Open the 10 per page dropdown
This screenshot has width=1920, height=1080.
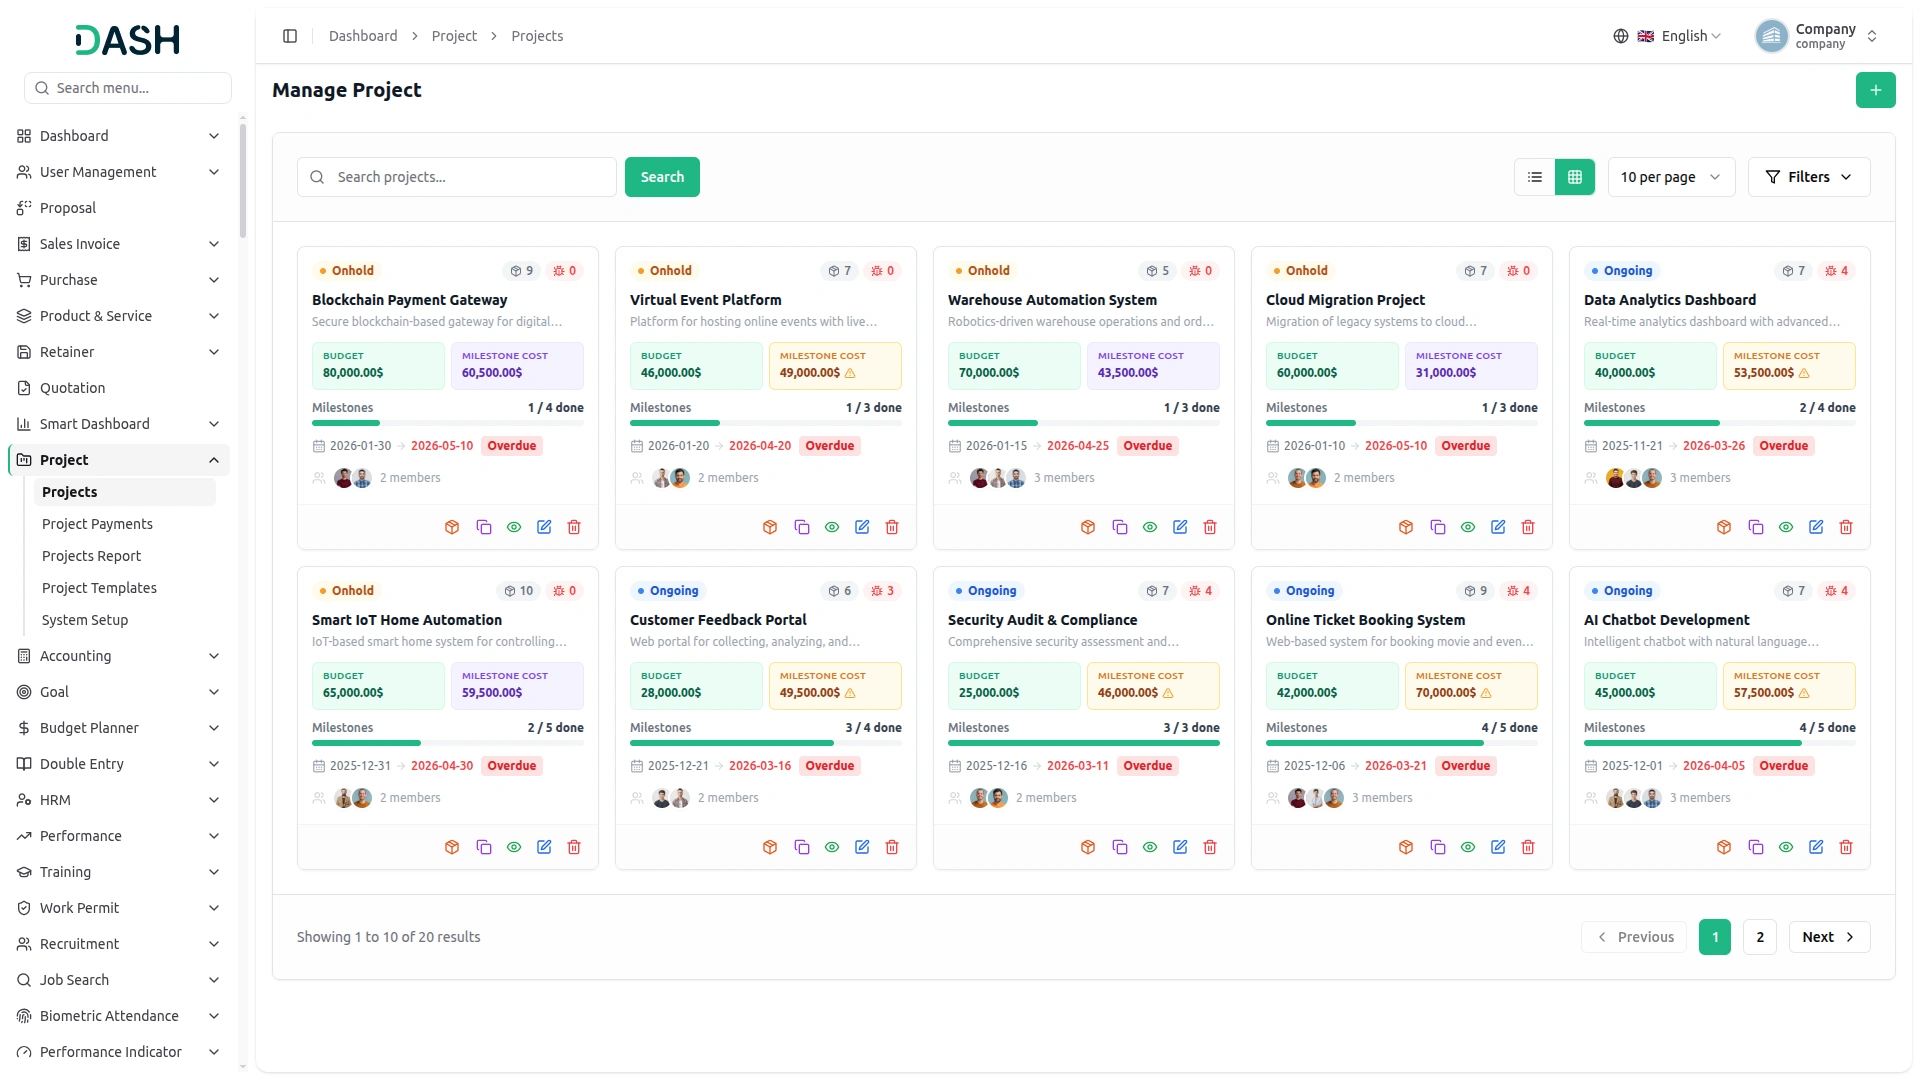click(x=1671, y=177)
